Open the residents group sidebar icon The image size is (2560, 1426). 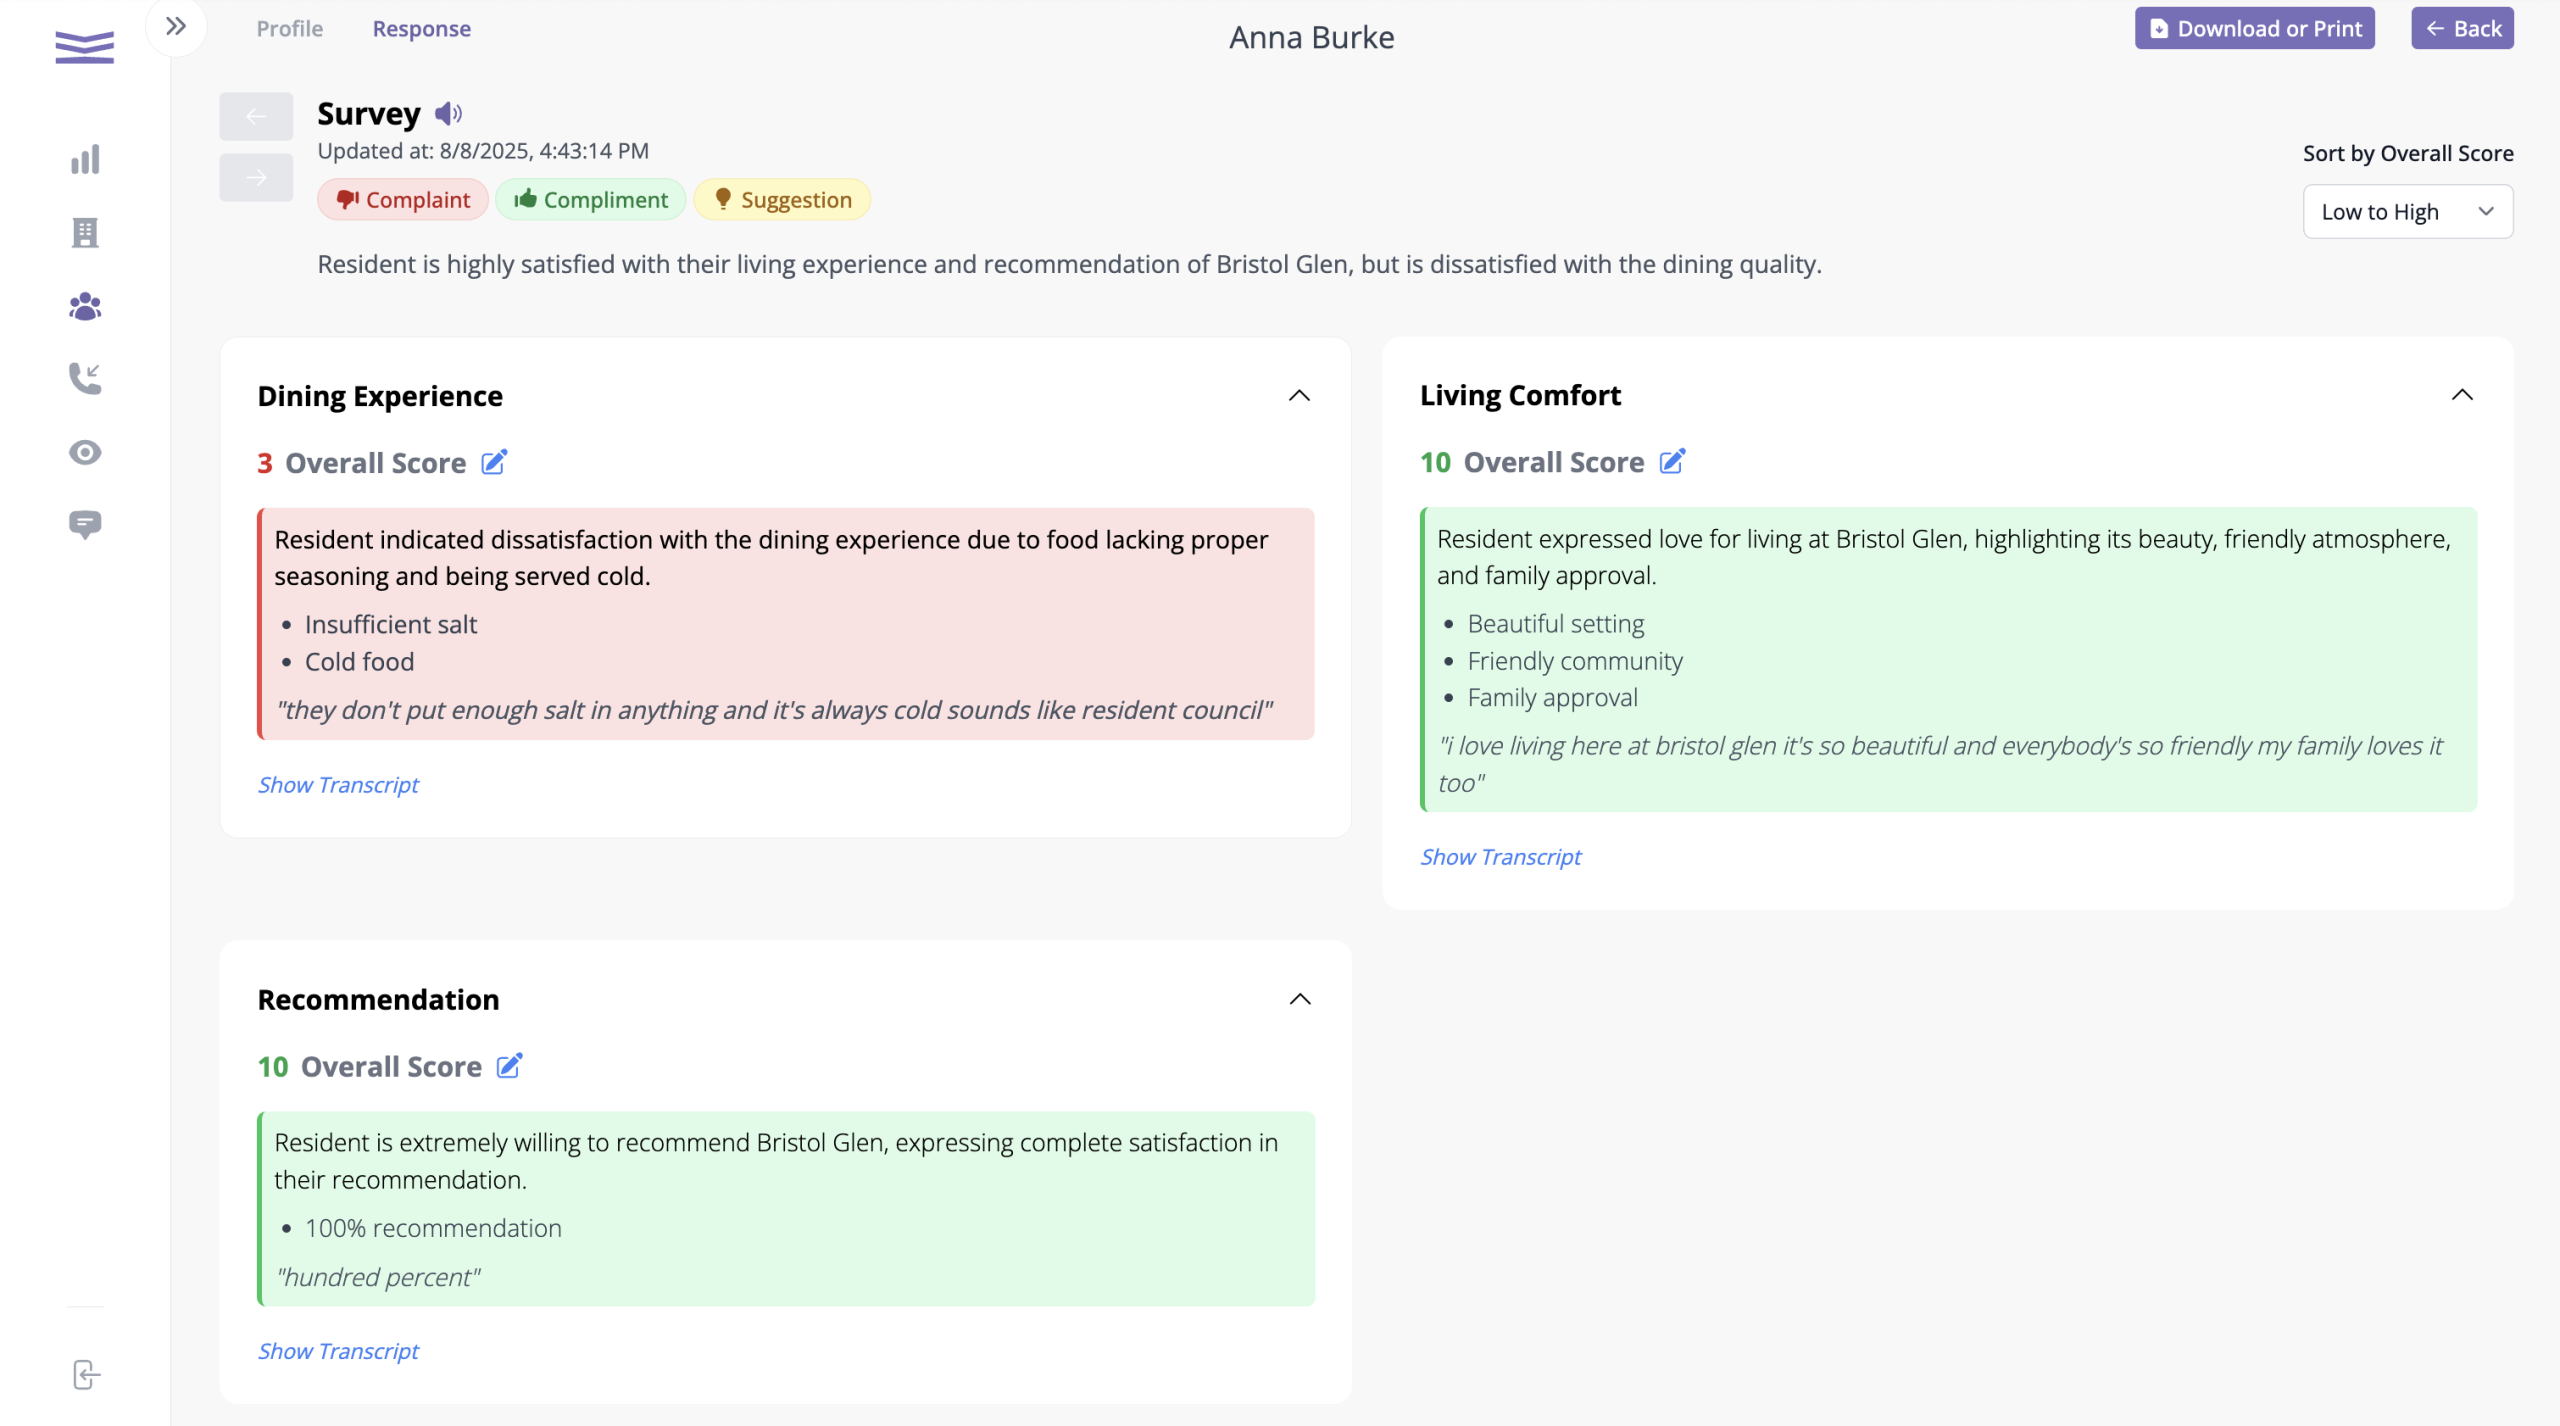tap(85, 306)
